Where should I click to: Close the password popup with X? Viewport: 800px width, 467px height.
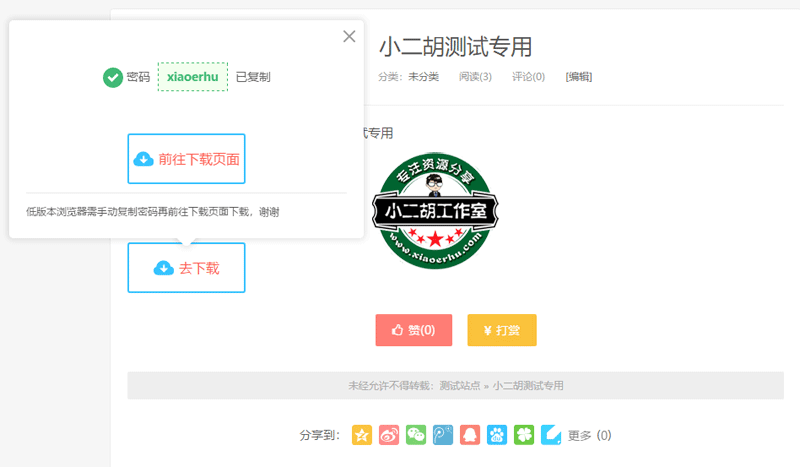click(349, 36)
